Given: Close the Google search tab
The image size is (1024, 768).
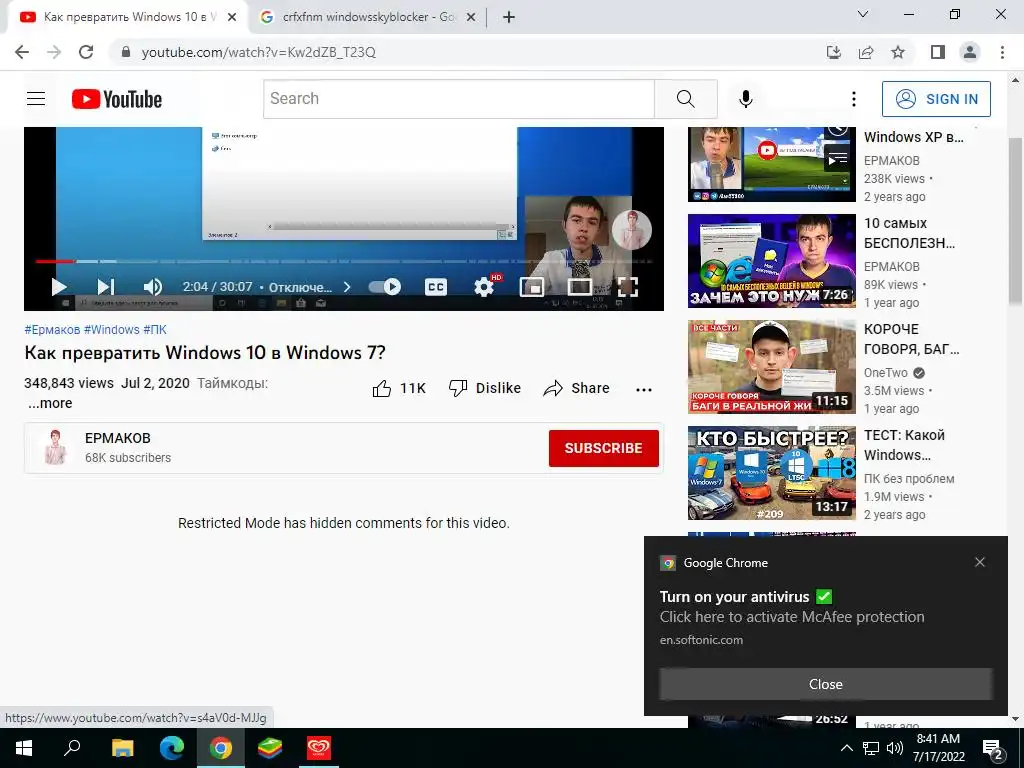Looking at the screenshot, I should click(471, 18).
